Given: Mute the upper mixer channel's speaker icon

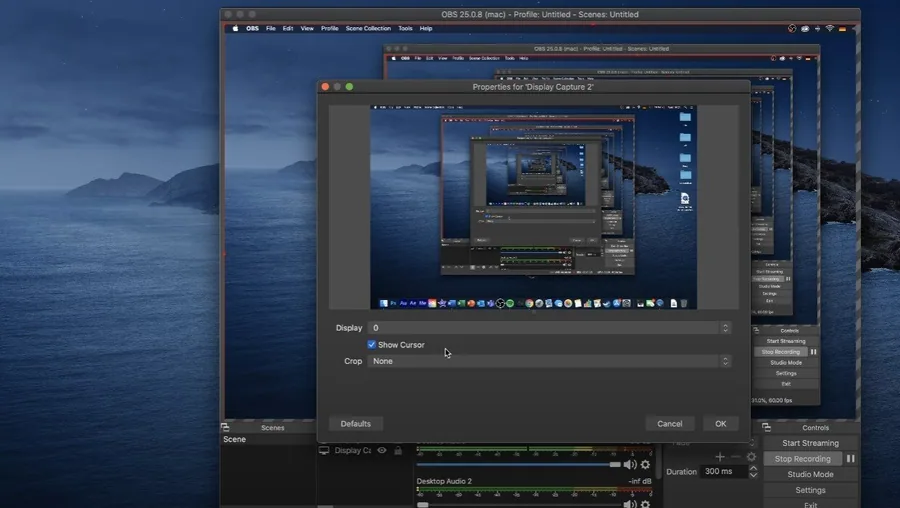Looking at the screenshot, I should point(630,464).
